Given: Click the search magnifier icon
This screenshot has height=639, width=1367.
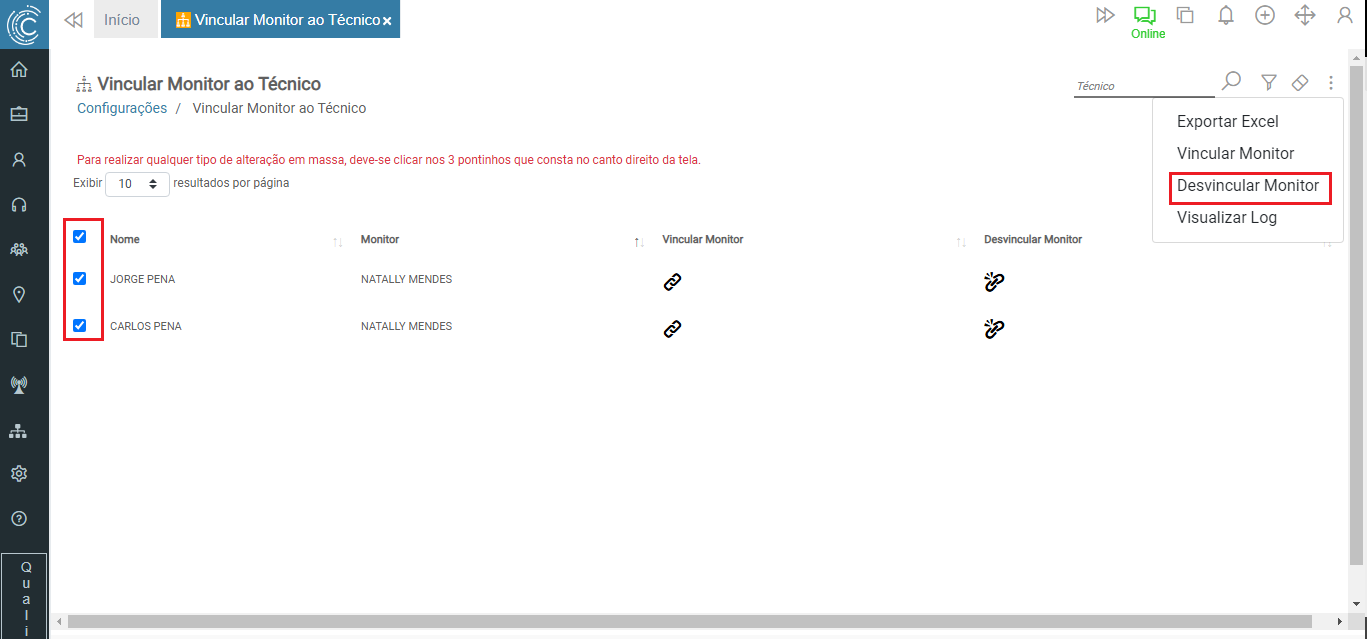Looking at the screenshot, I should tap(1232, 81).
